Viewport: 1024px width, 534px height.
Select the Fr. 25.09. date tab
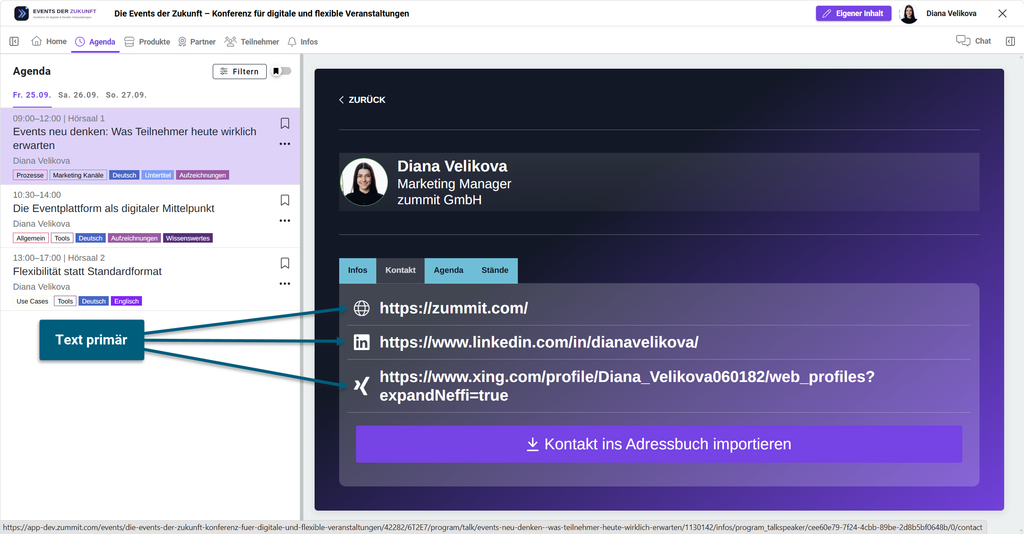[x=32, y=95]
